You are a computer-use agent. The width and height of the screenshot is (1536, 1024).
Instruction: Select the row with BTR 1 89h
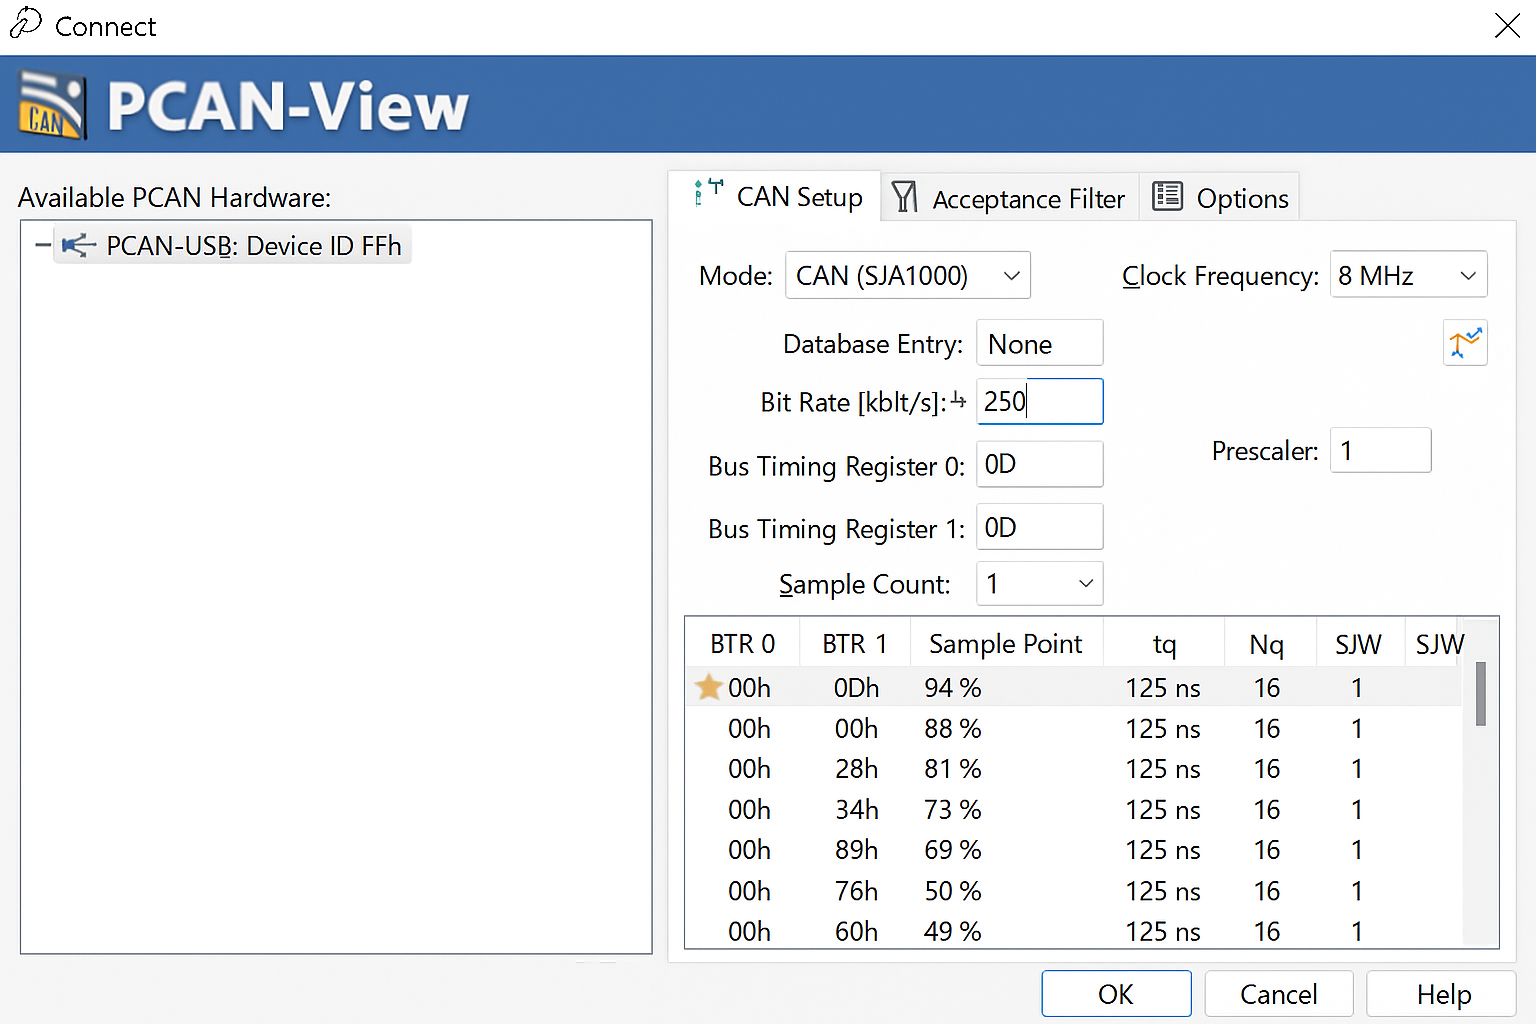tap(1074, 849)
